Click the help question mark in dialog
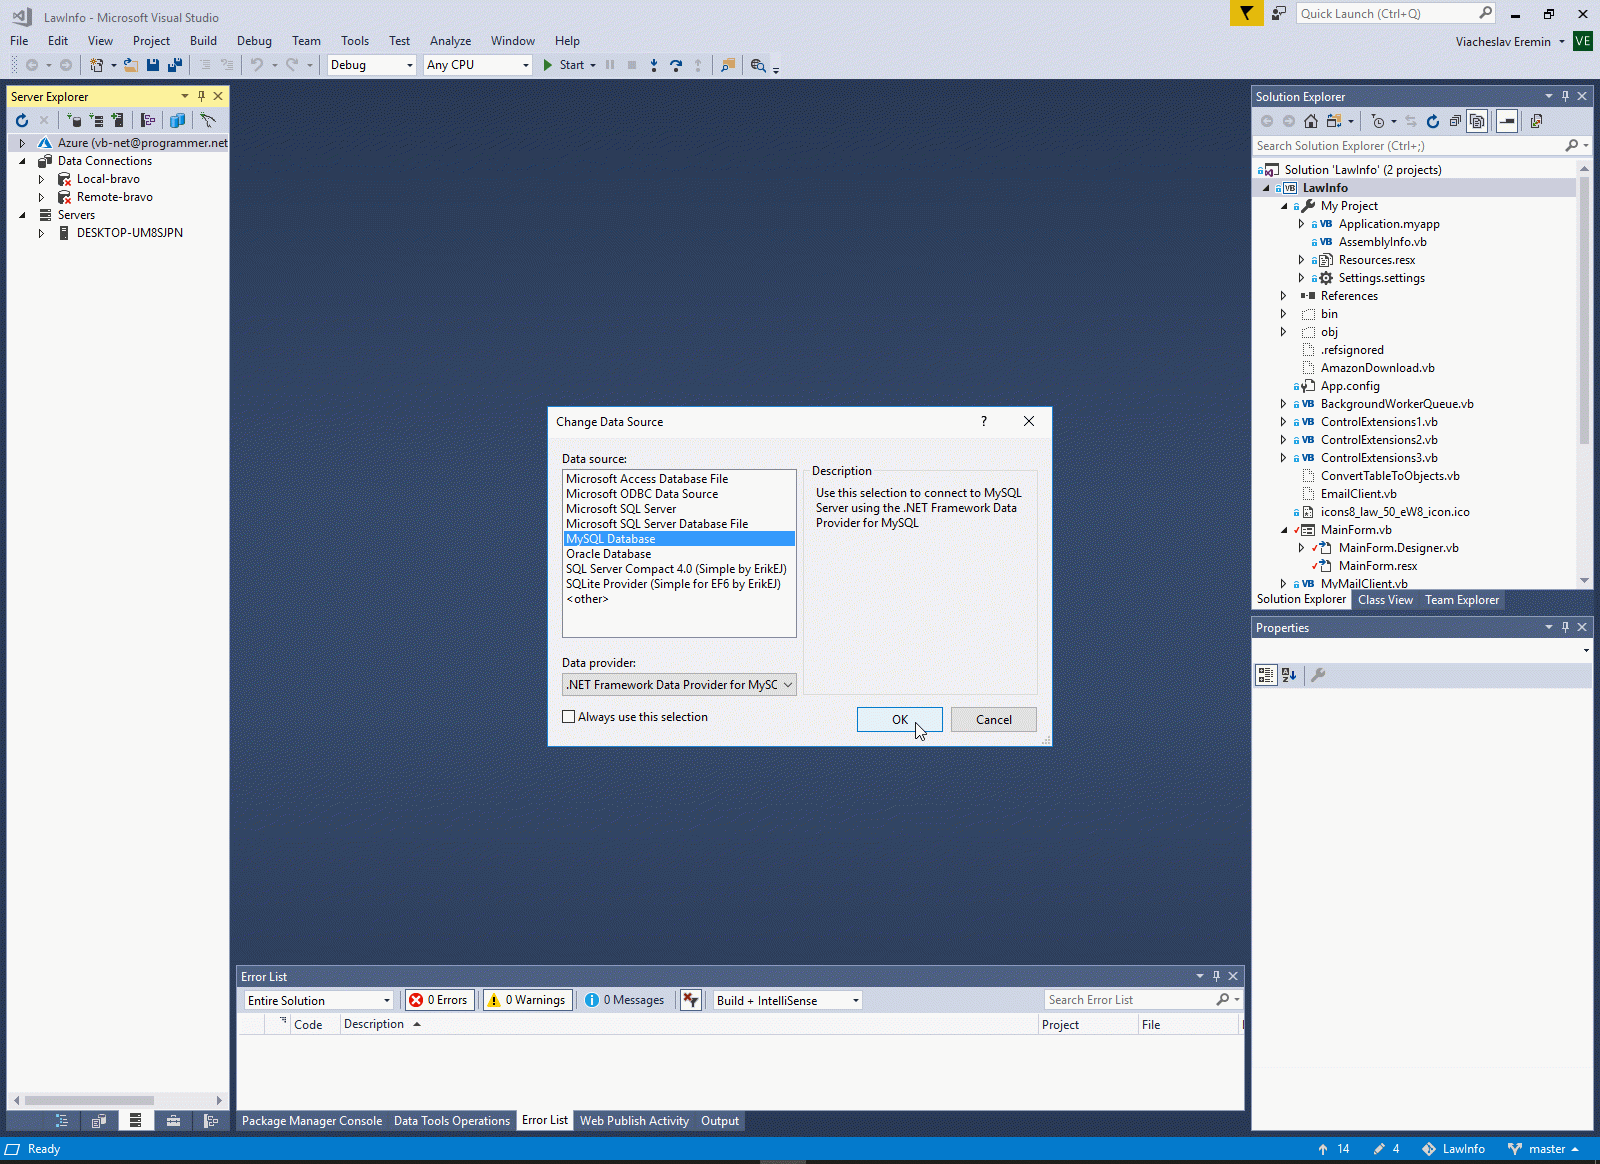The width and height of the screenshot is (1600, 1164). click(x=984, y=421)
